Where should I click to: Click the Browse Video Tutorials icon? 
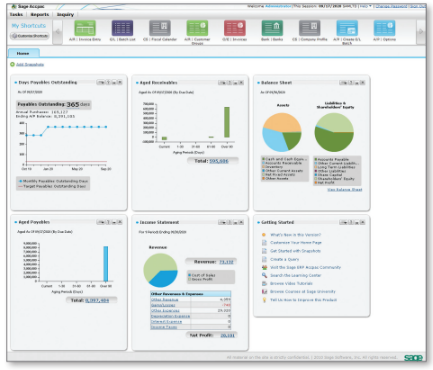[x=264, y=284]
